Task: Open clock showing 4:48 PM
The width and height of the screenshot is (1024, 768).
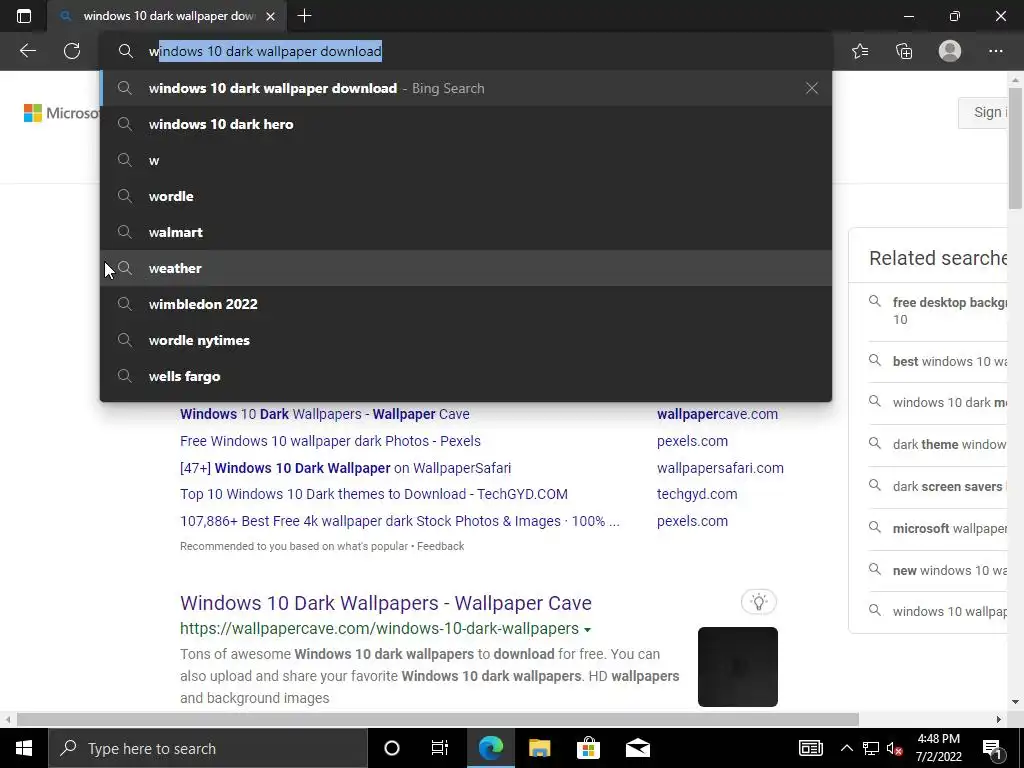Action: point(938,748)
